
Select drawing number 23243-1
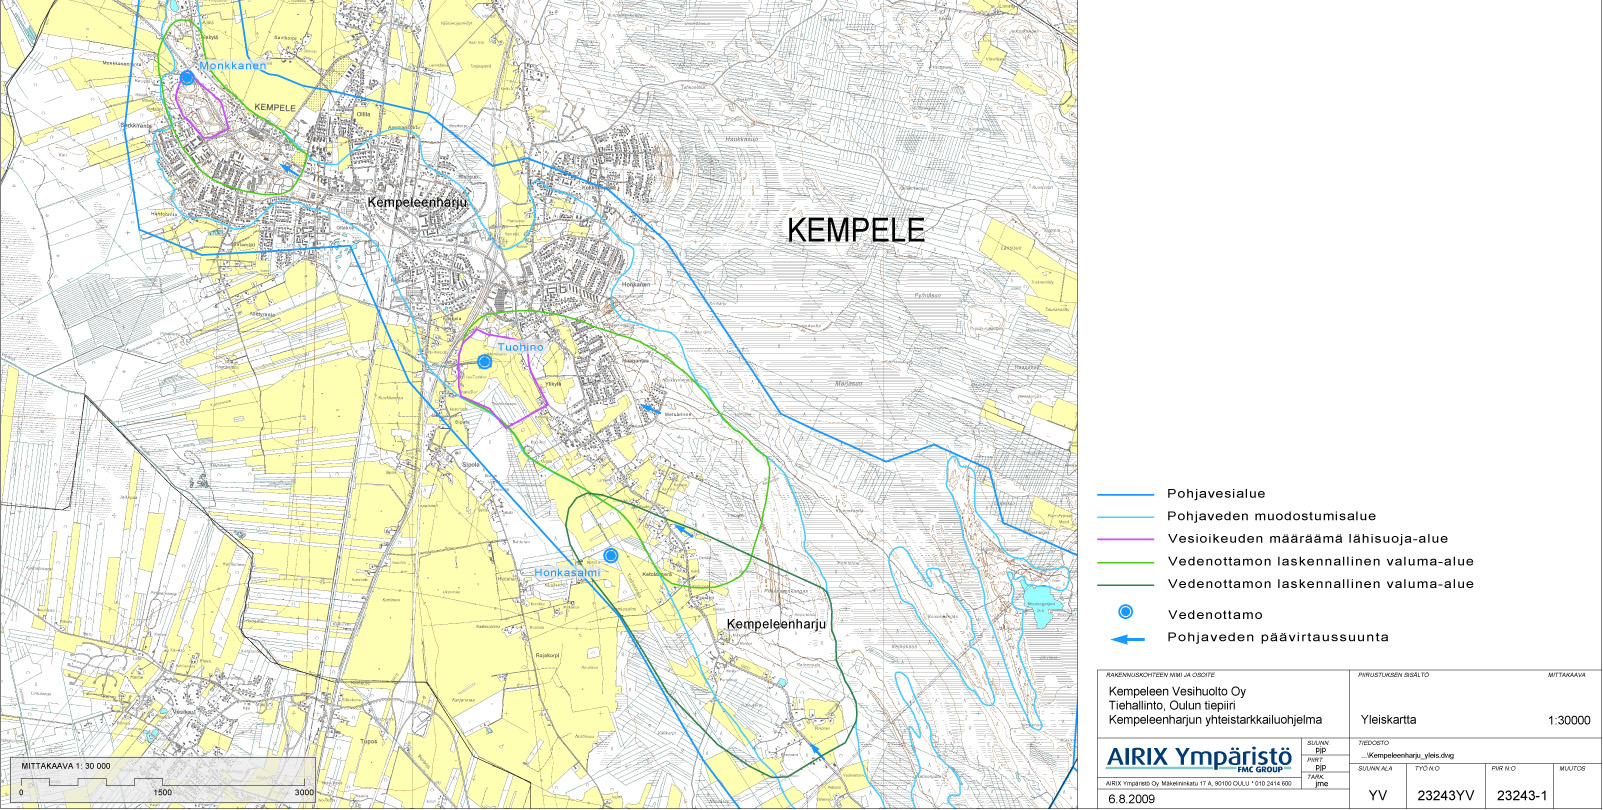[x=1521, y=796]
